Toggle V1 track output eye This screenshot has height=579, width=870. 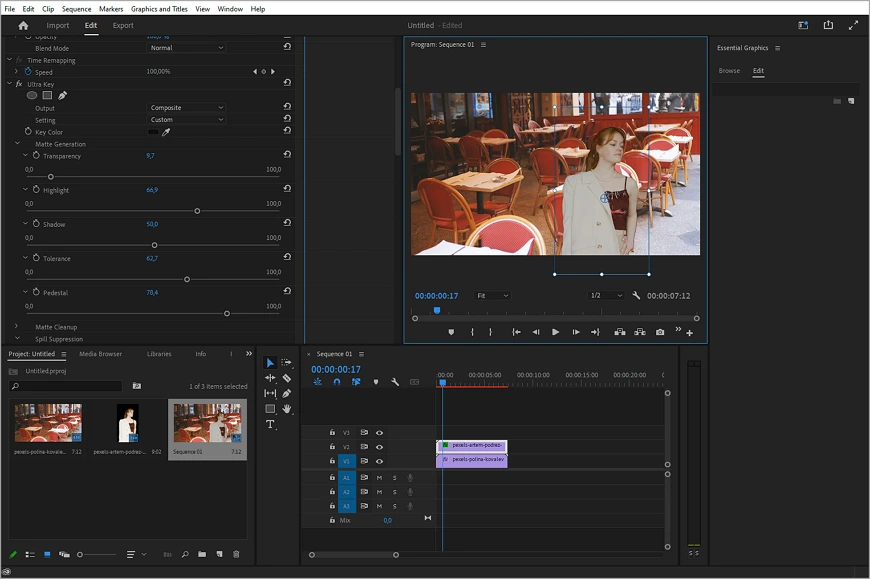pos(380,461)
